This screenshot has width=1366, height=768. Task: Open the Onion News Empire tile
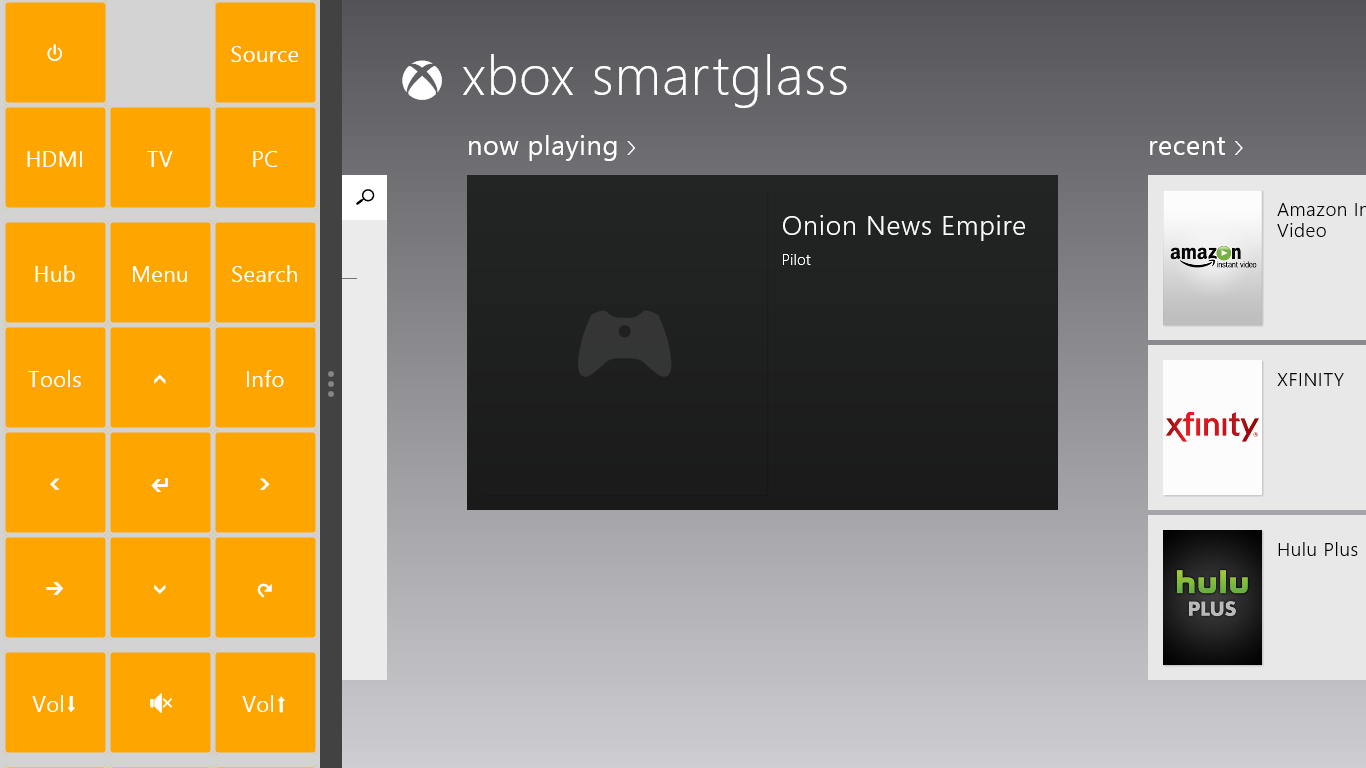762,342
